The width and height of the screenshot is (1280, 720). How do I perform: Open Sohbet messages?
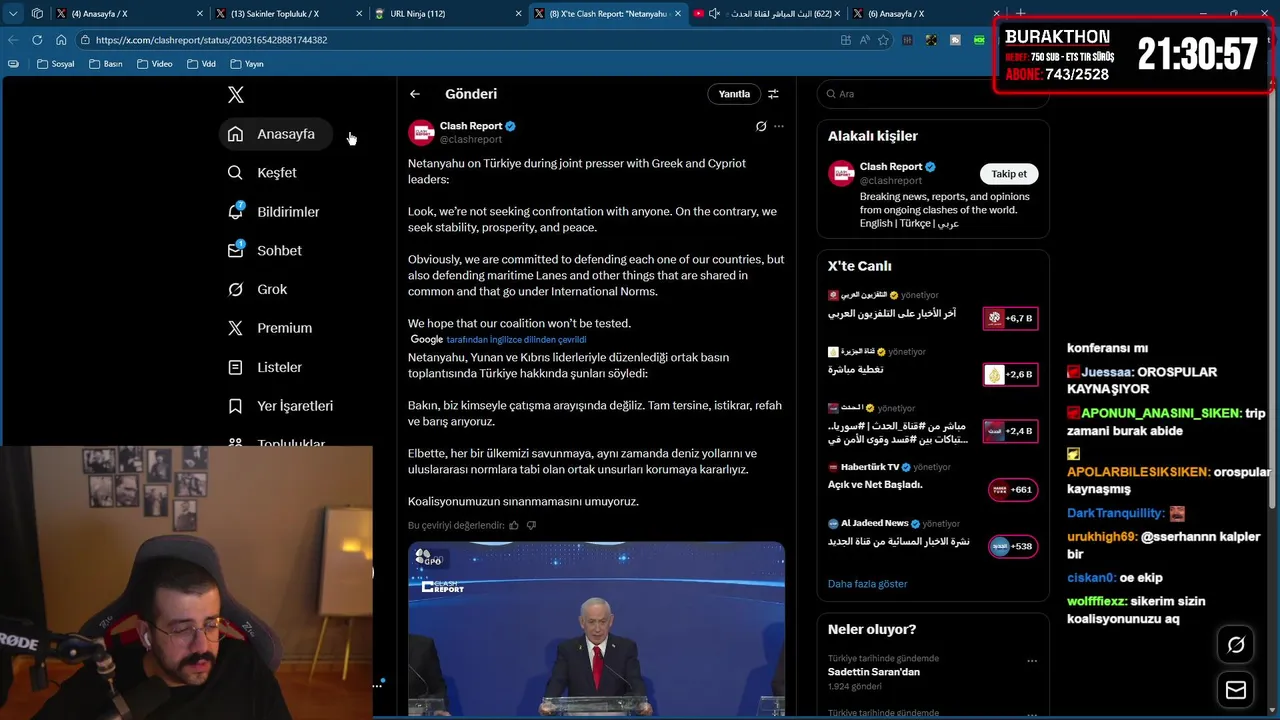265,251
